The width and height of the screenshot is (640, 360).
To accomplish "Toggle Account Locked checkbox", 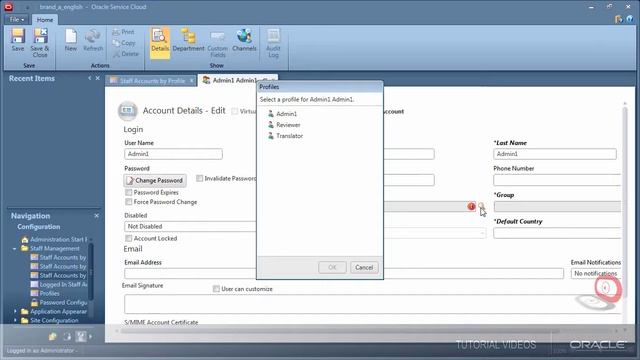I will [129, 238].
